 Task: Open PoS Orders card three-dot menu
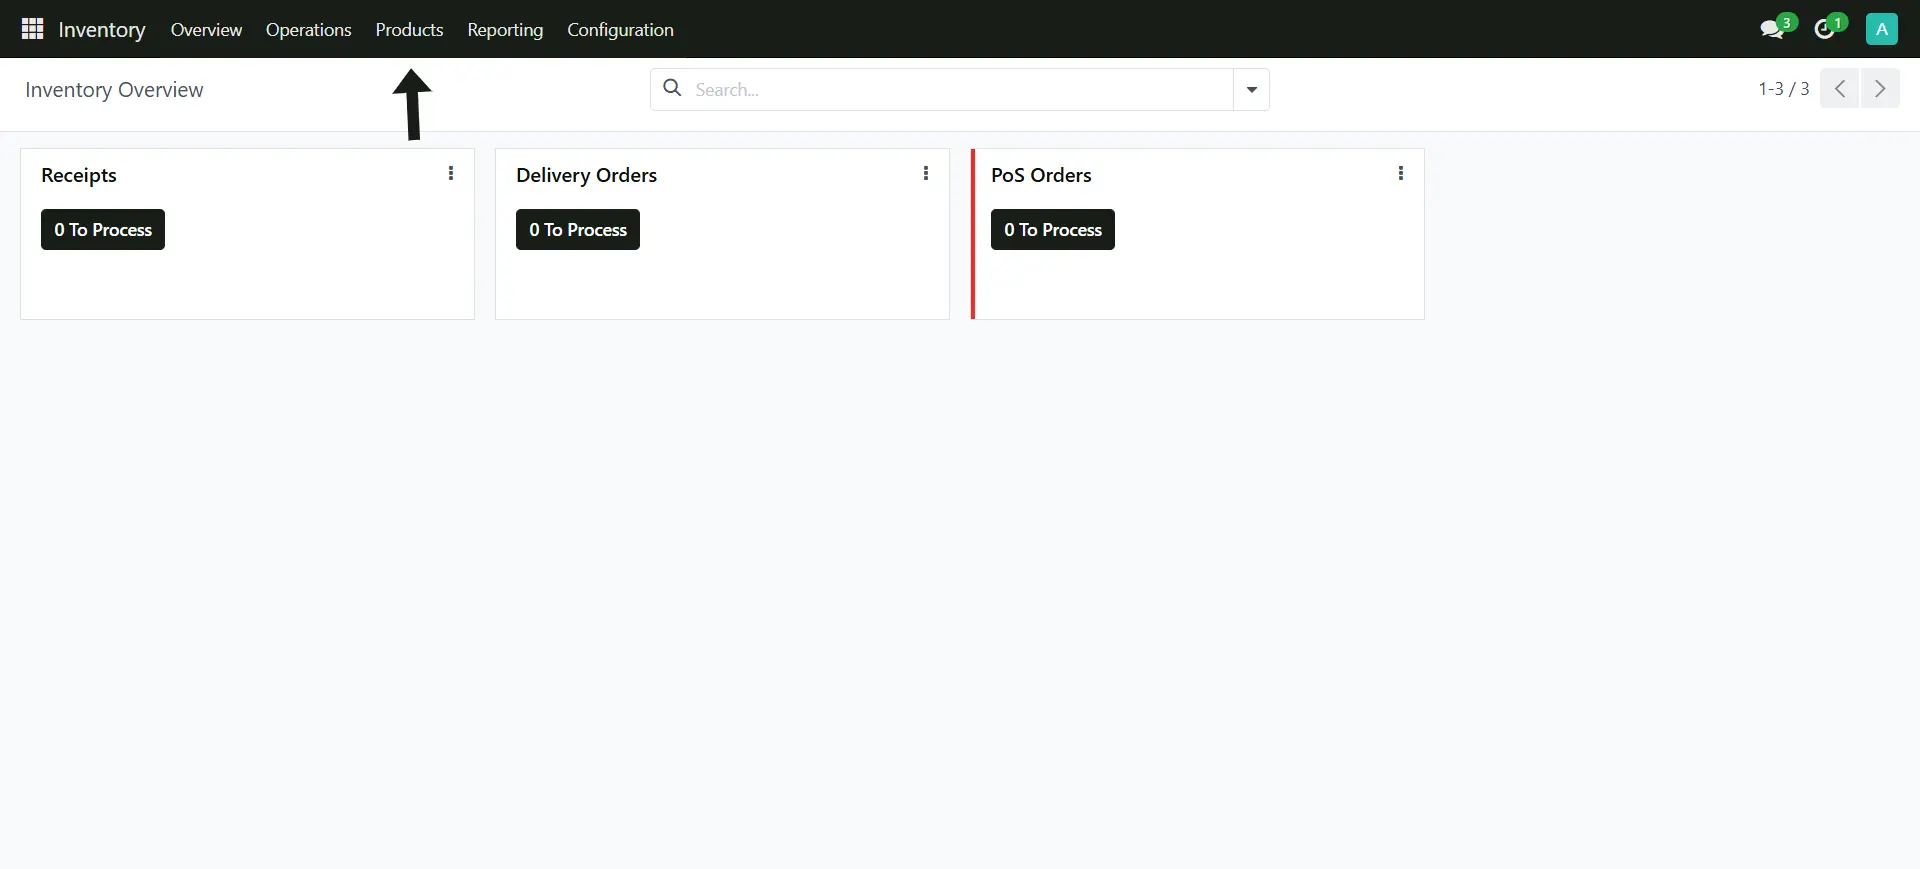point(1400,174)
